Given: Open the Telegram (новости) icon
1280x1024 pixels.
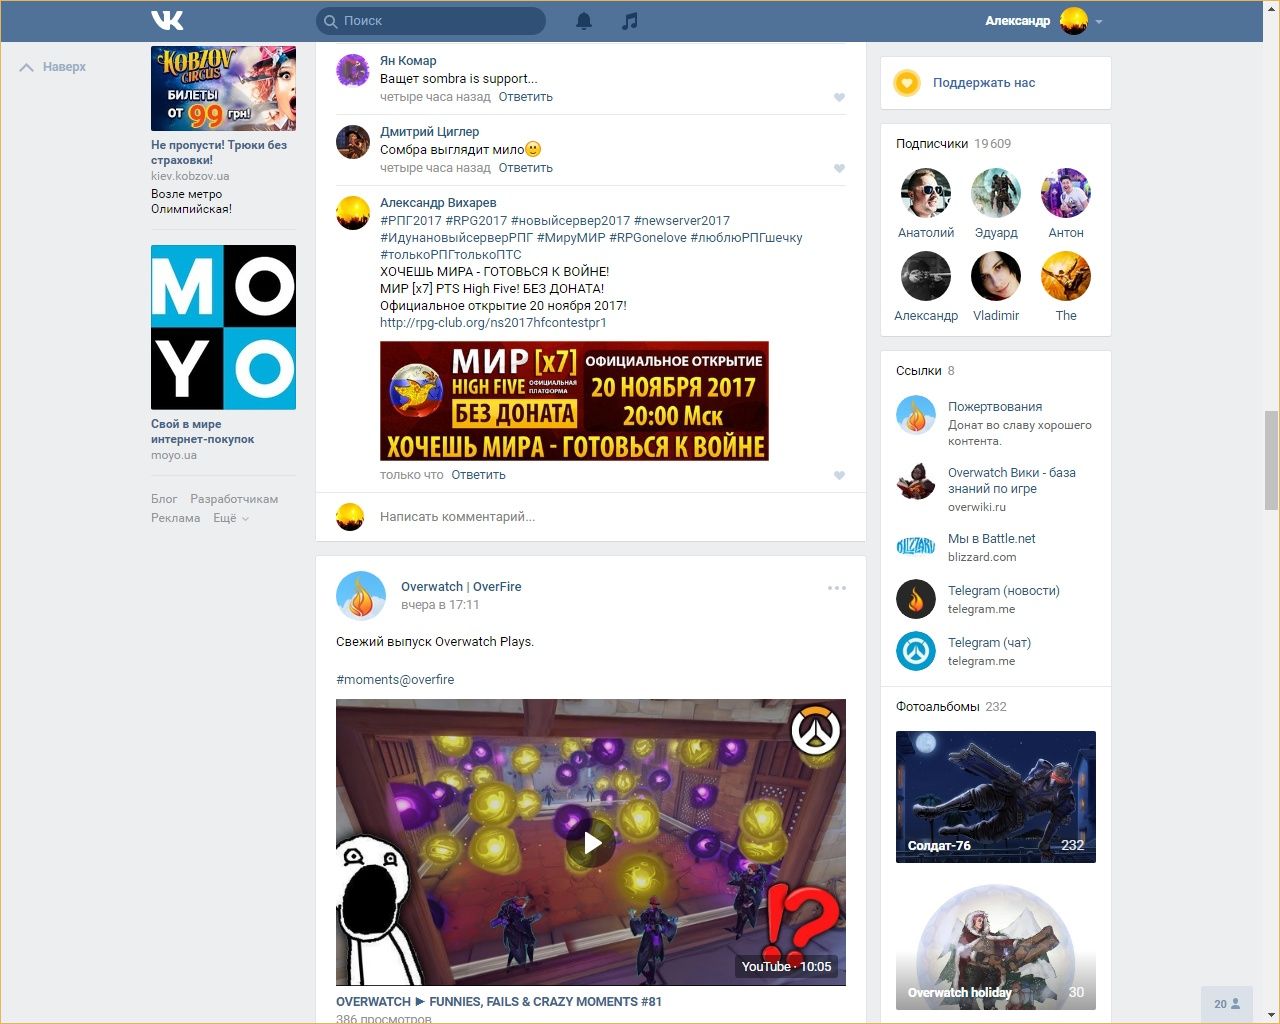Looking at the screenshot, I should pos(916,599).
